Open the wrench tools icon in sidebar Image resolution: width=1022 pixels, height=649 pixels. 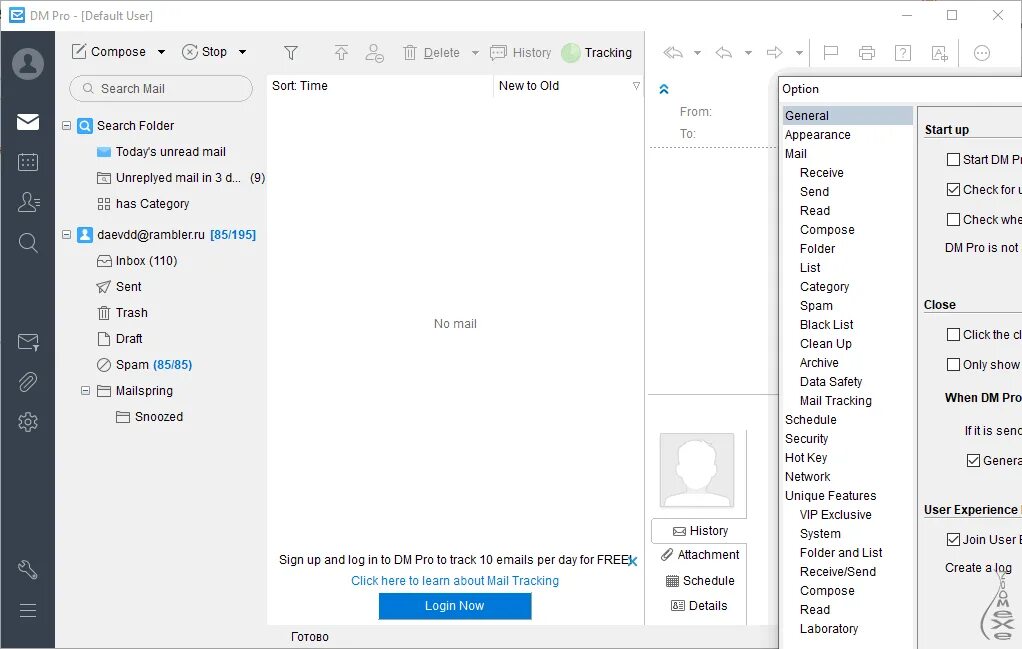pyautogui.click(x=28, y=570)
